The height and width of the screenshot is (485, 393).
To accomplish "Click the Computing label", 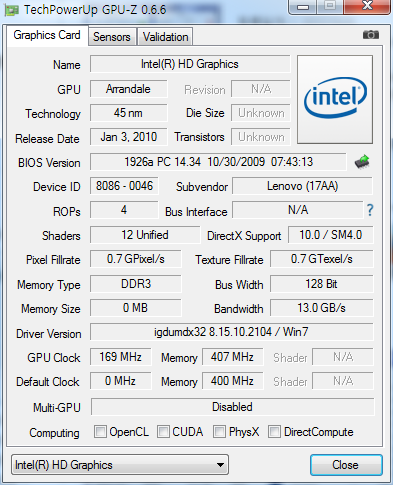I will click(54, 433).
